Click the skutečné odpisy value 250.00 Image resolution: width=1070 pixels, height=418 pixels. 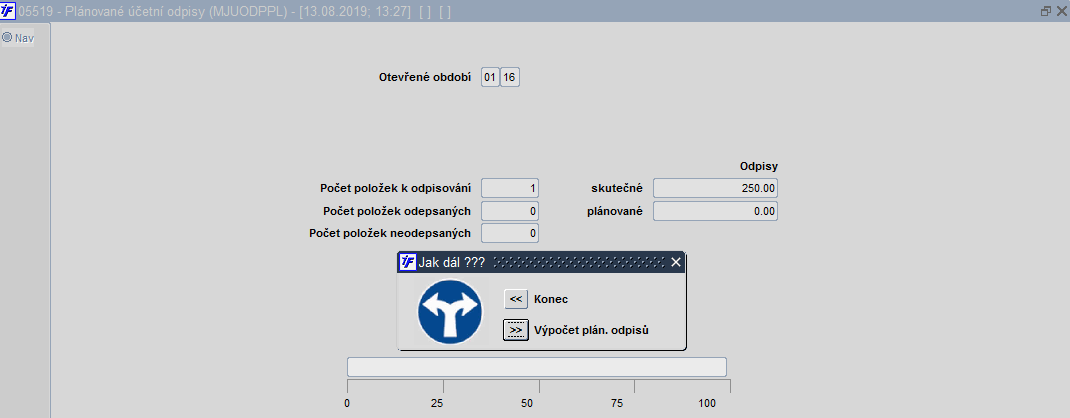[715, 188]
